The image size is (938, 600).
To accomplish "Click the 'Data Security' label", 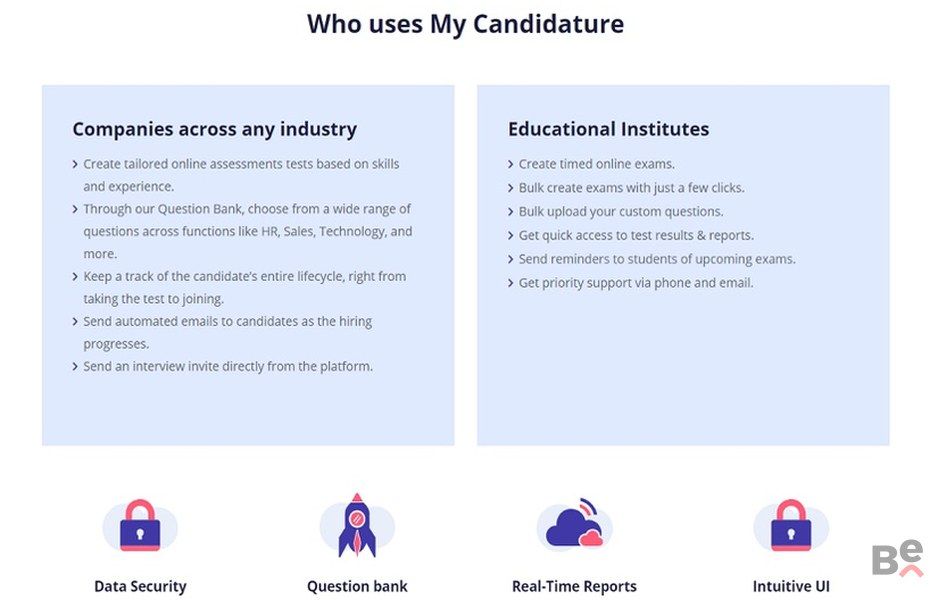I will 140,587.
